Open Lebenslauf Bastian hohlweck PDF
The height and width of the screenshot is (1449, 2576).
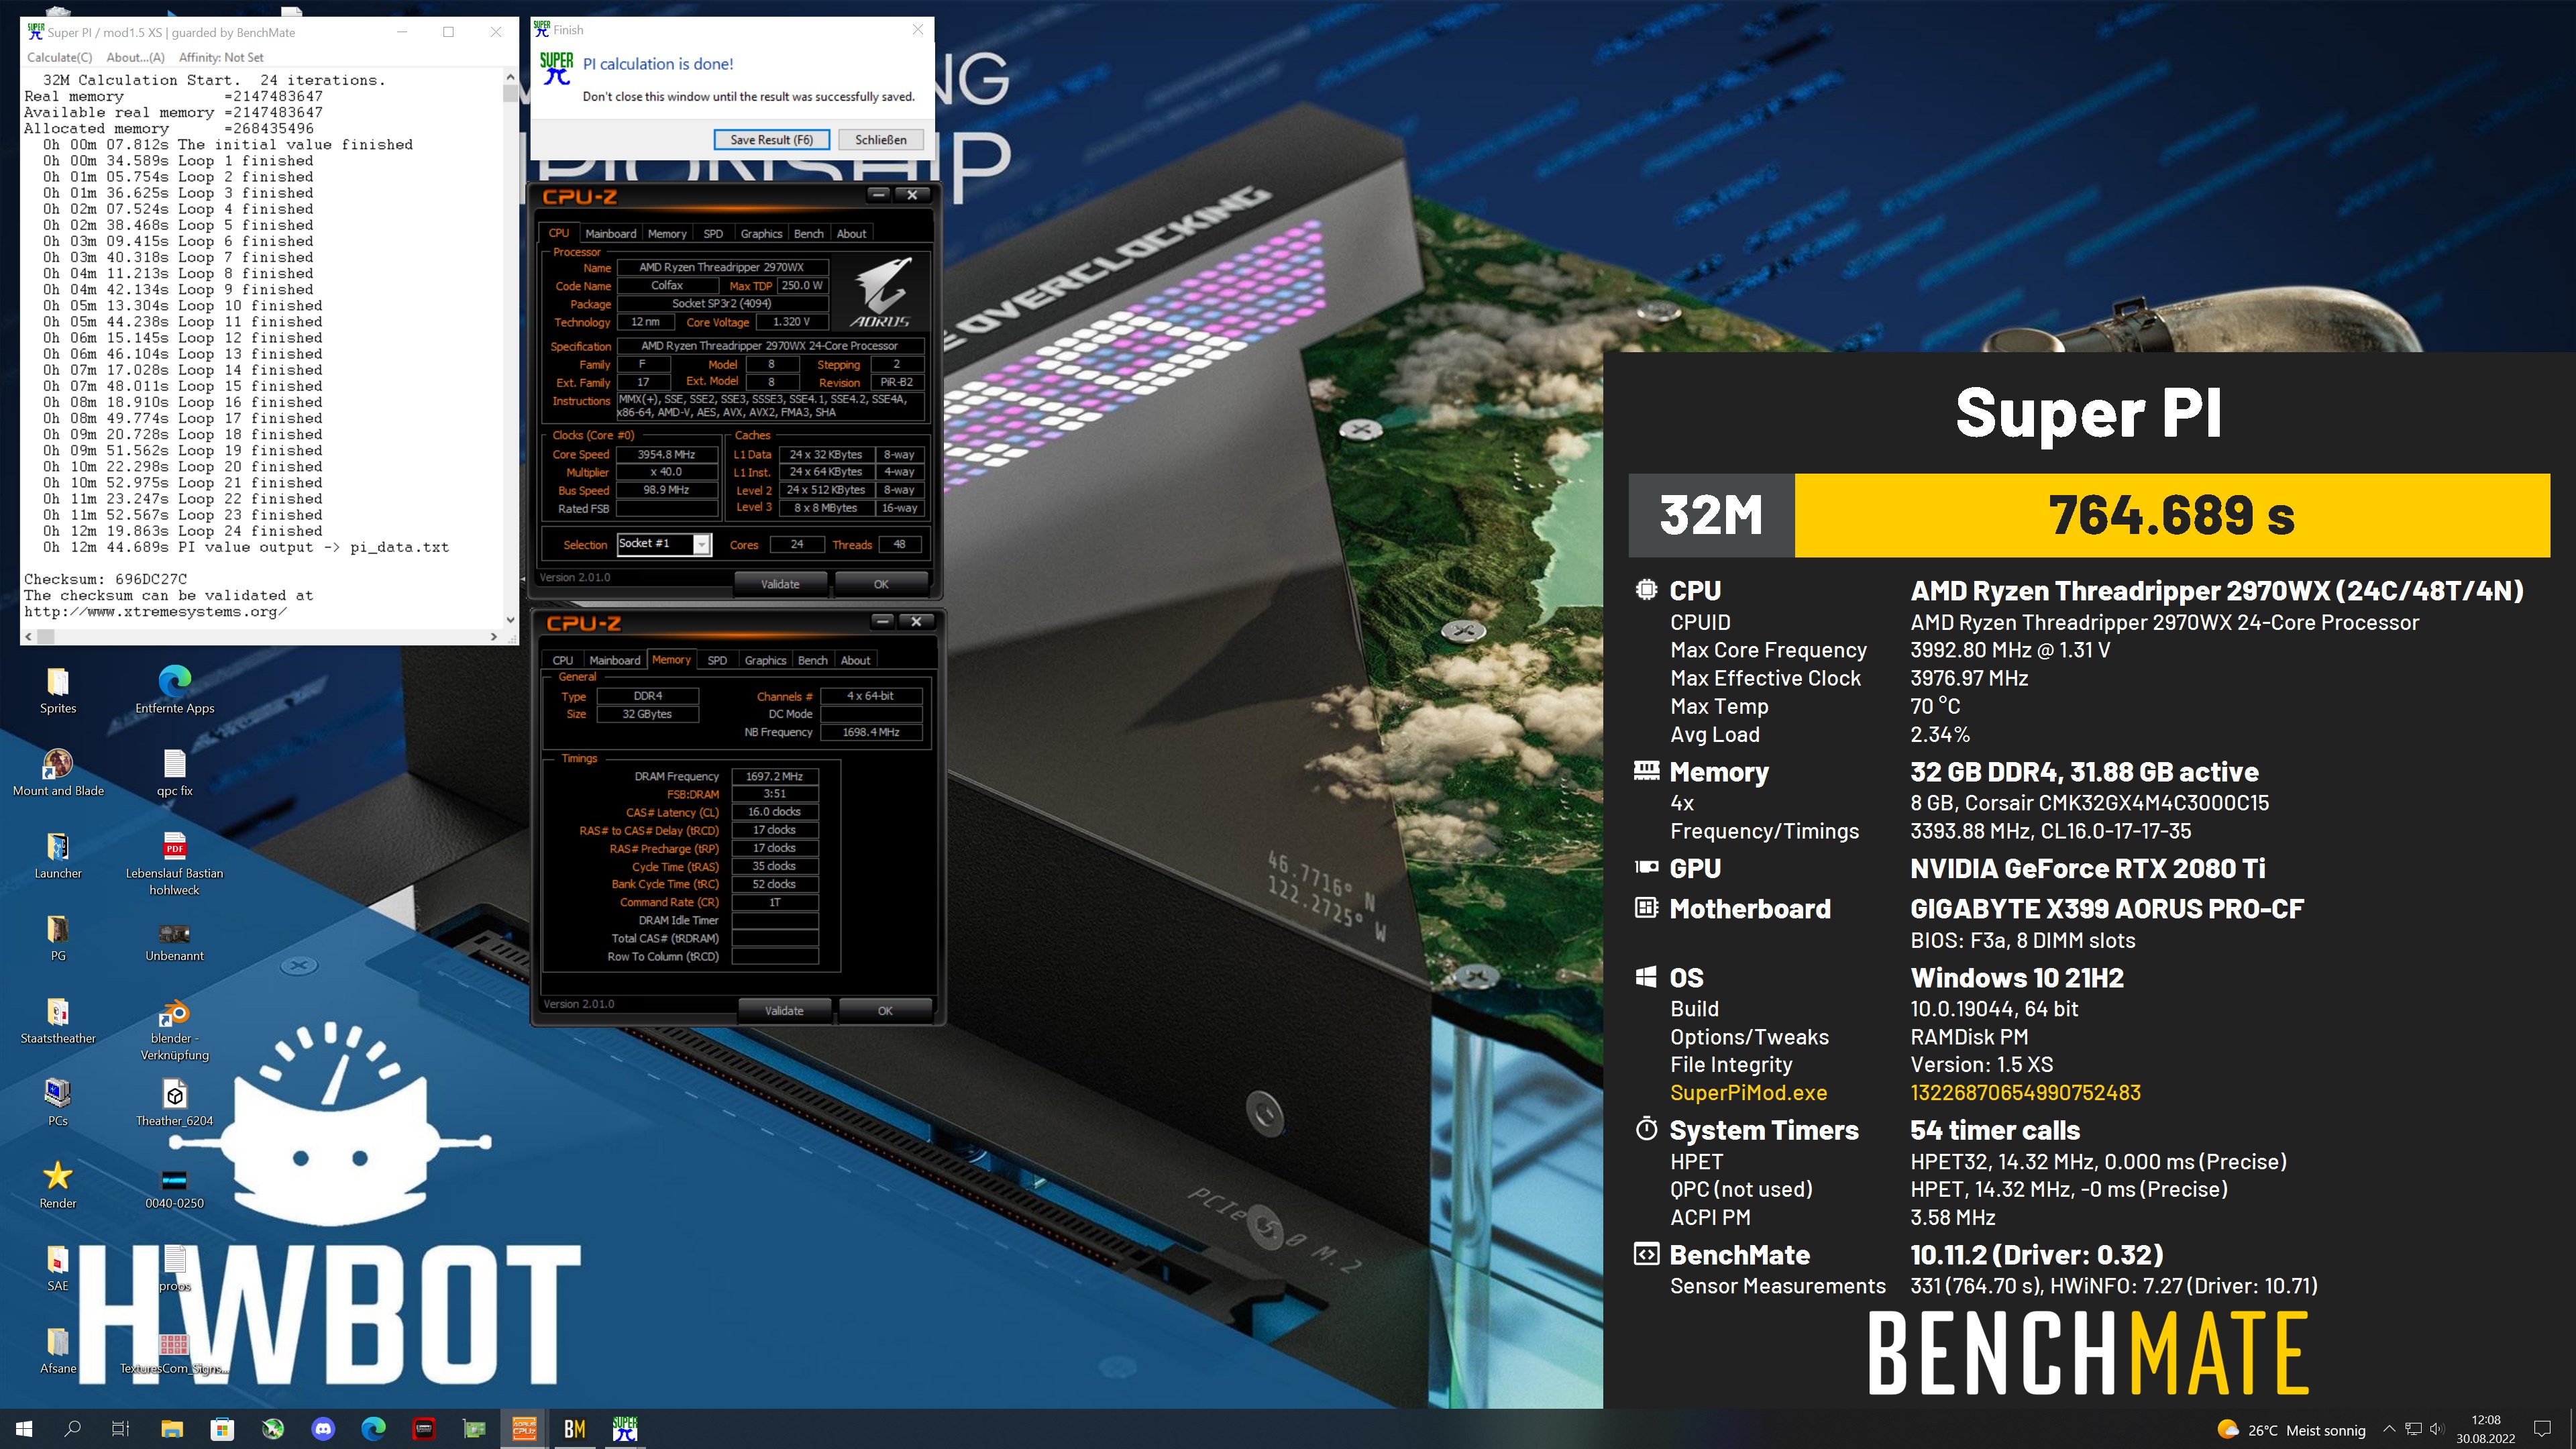174,863
